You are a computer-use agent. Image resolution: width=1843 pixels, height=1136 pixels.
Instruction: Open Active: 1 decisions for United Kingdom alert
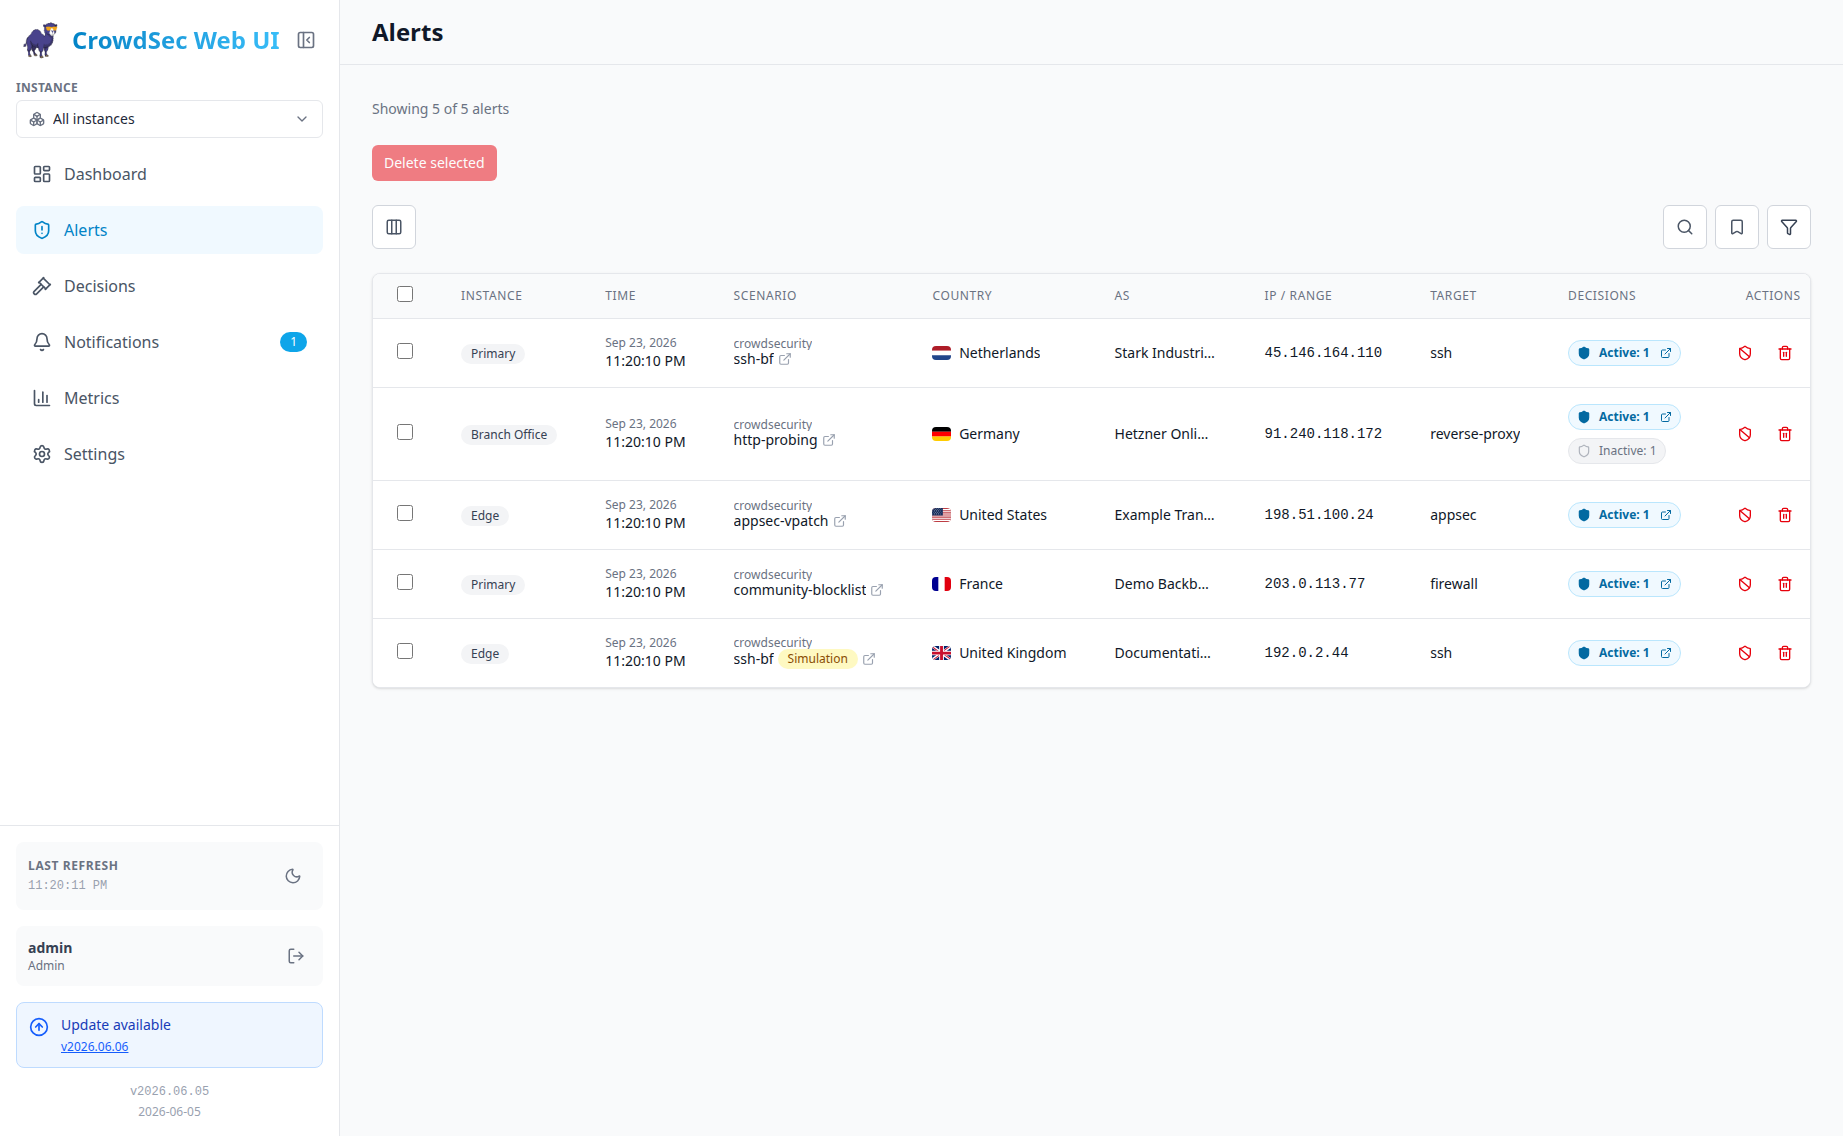[1624, 653]
